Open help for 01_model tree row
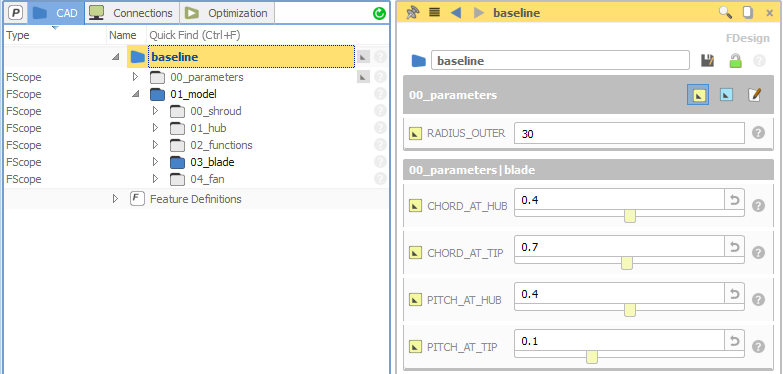 tap(380, 94)
